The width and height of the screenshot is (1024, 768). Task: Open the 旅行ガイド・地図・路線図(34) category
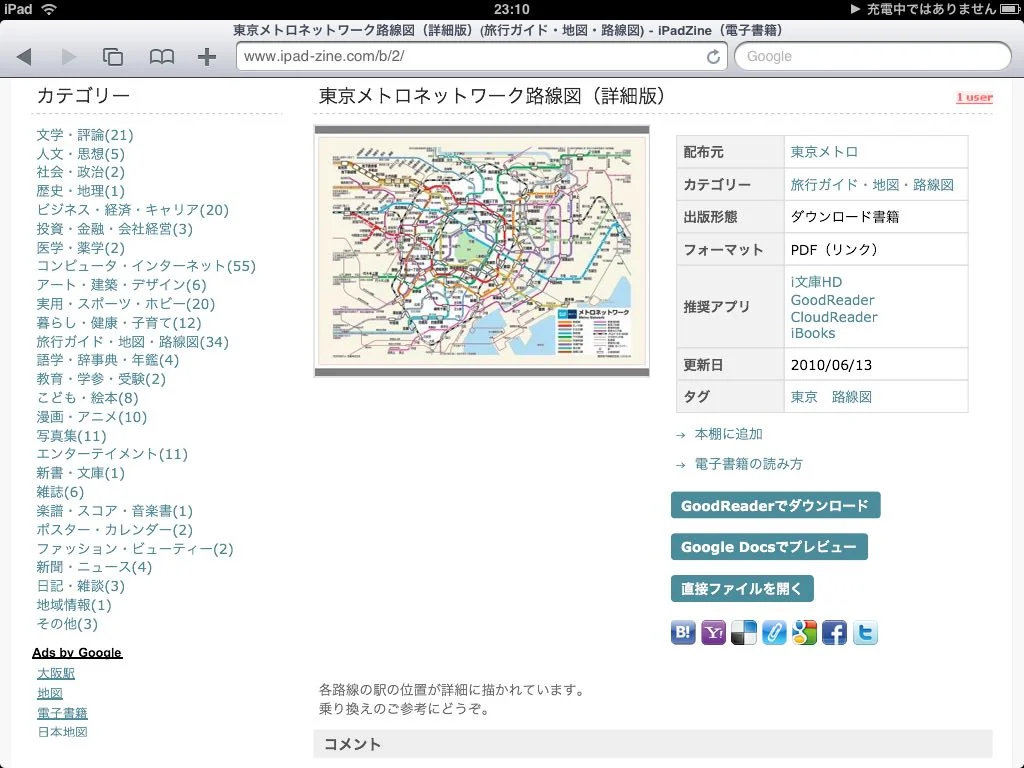(133, 342)
